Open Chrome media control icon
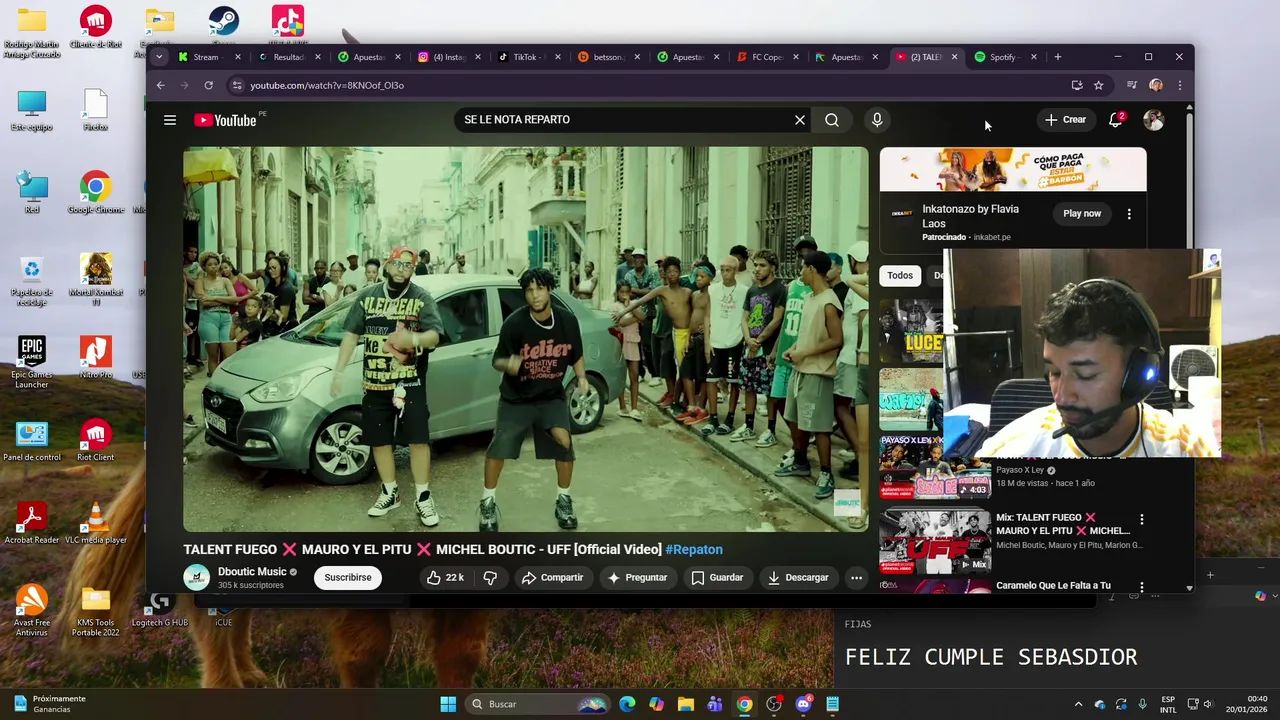 1131,85
